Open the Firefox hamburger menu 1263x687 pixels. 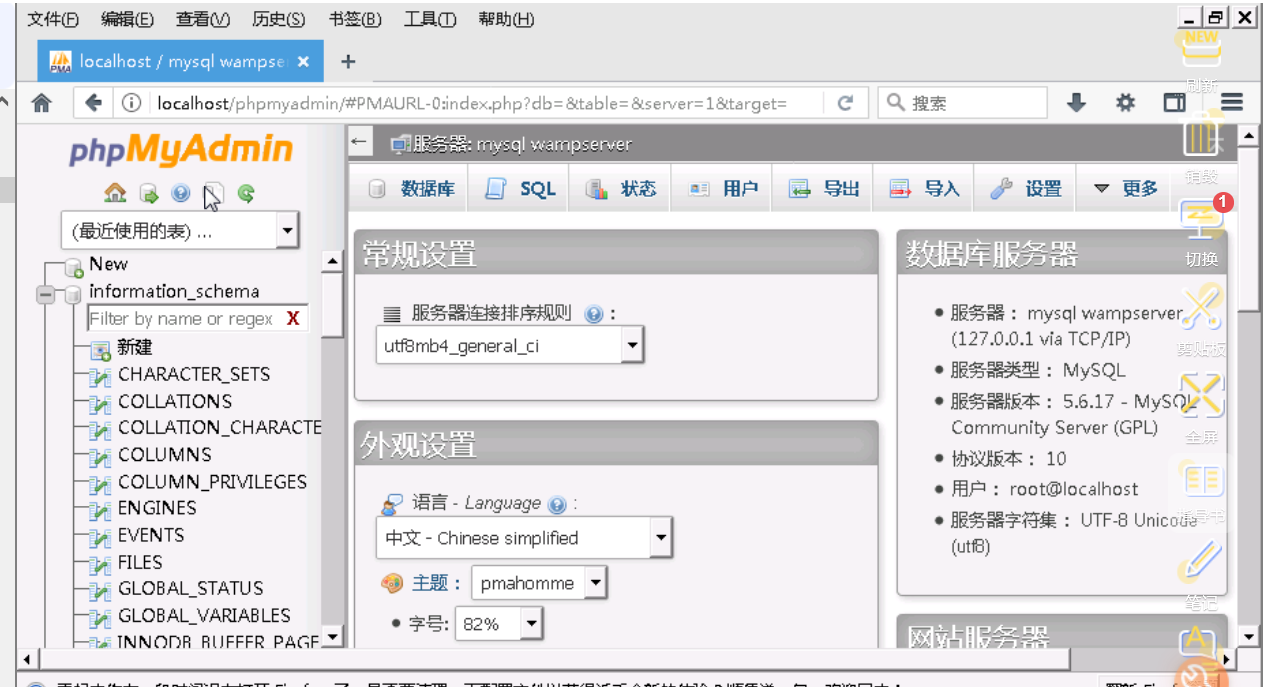(x=1232, y=103)
